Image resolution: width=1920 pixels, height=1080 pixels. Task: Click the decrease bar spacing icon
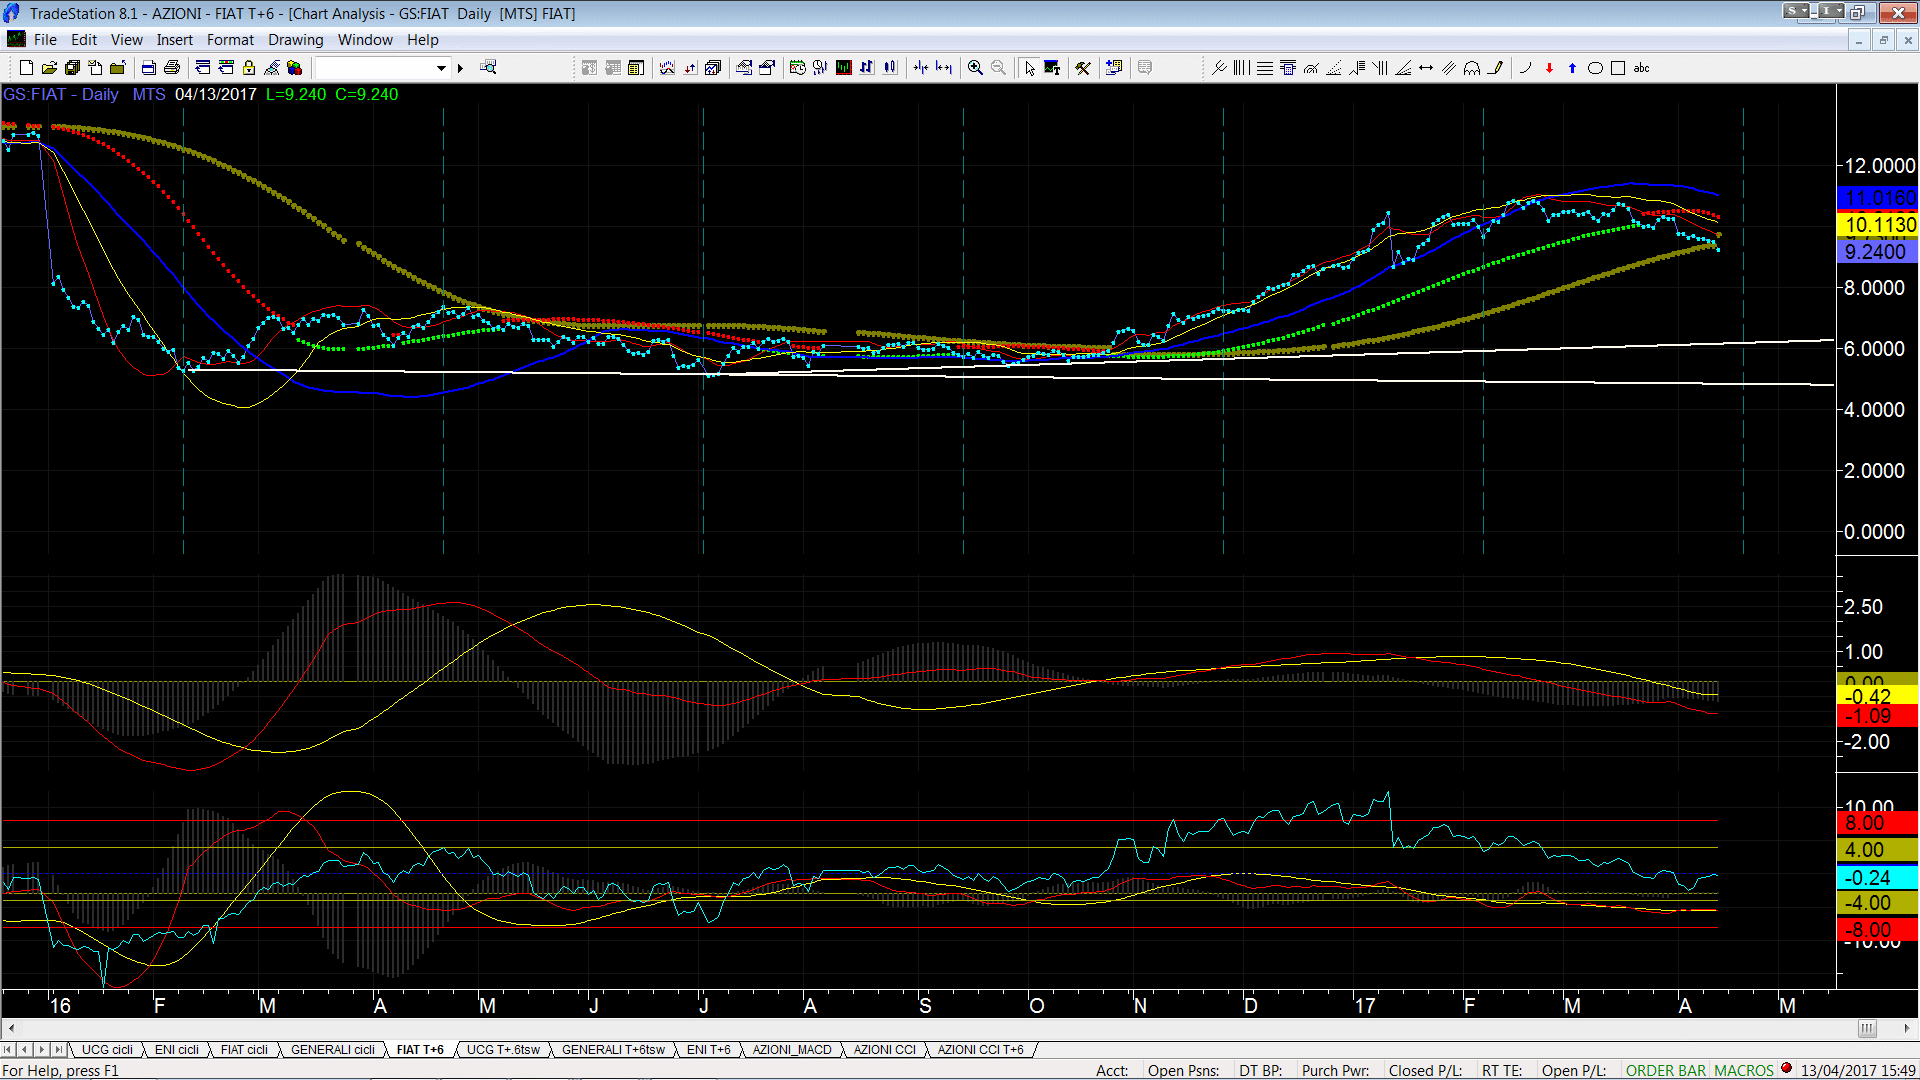tap(921, 68)
